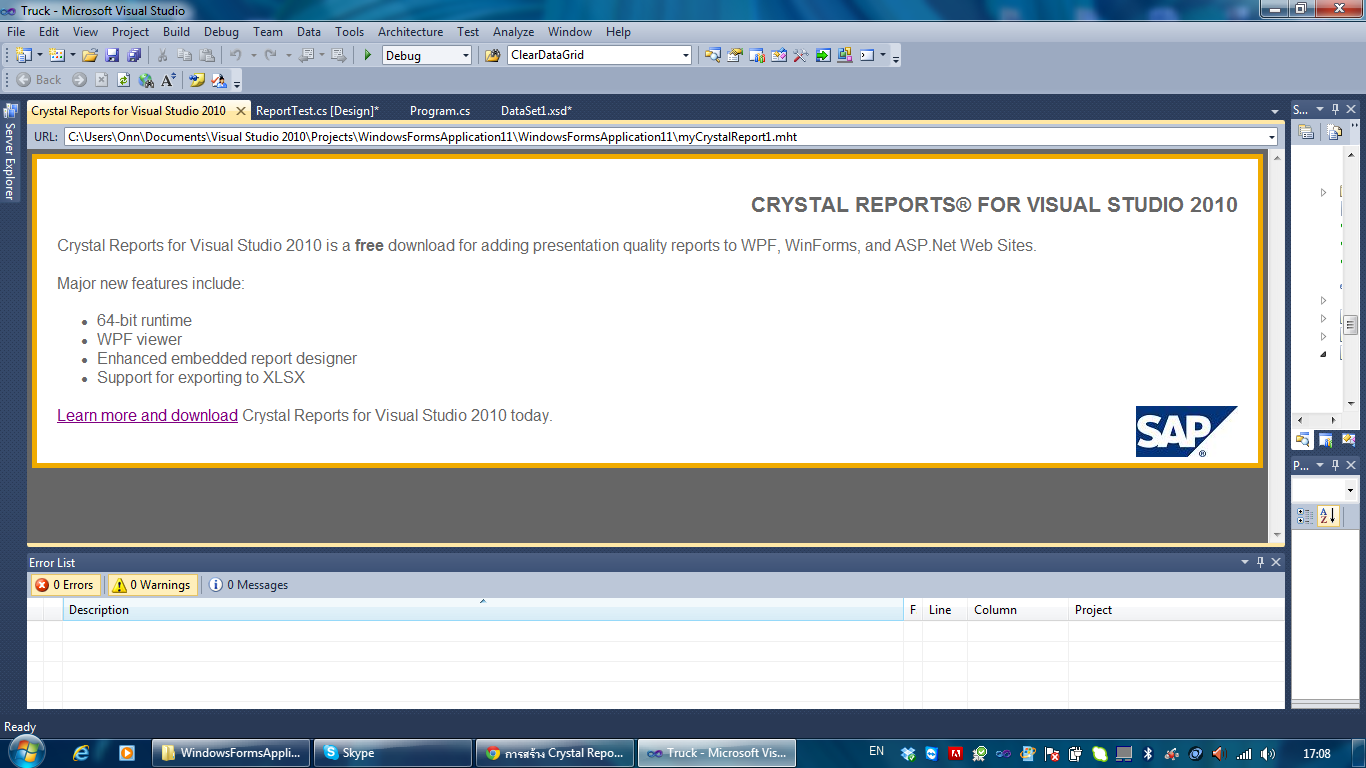Open the Start Page green arrow icon
This screenshot has width=1366, height=768.
823,56
